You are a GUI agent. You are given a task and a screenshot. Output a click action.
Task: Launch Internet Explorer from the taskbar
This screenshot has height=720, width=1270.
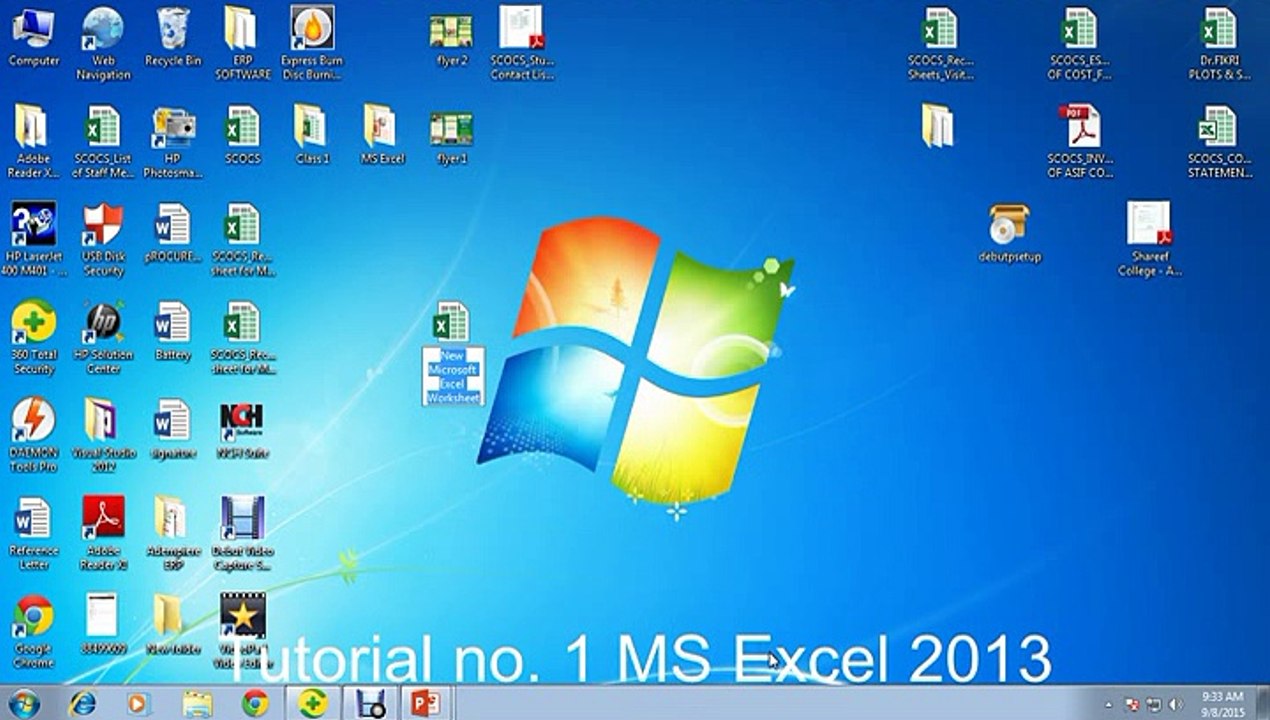coord(82,704)
